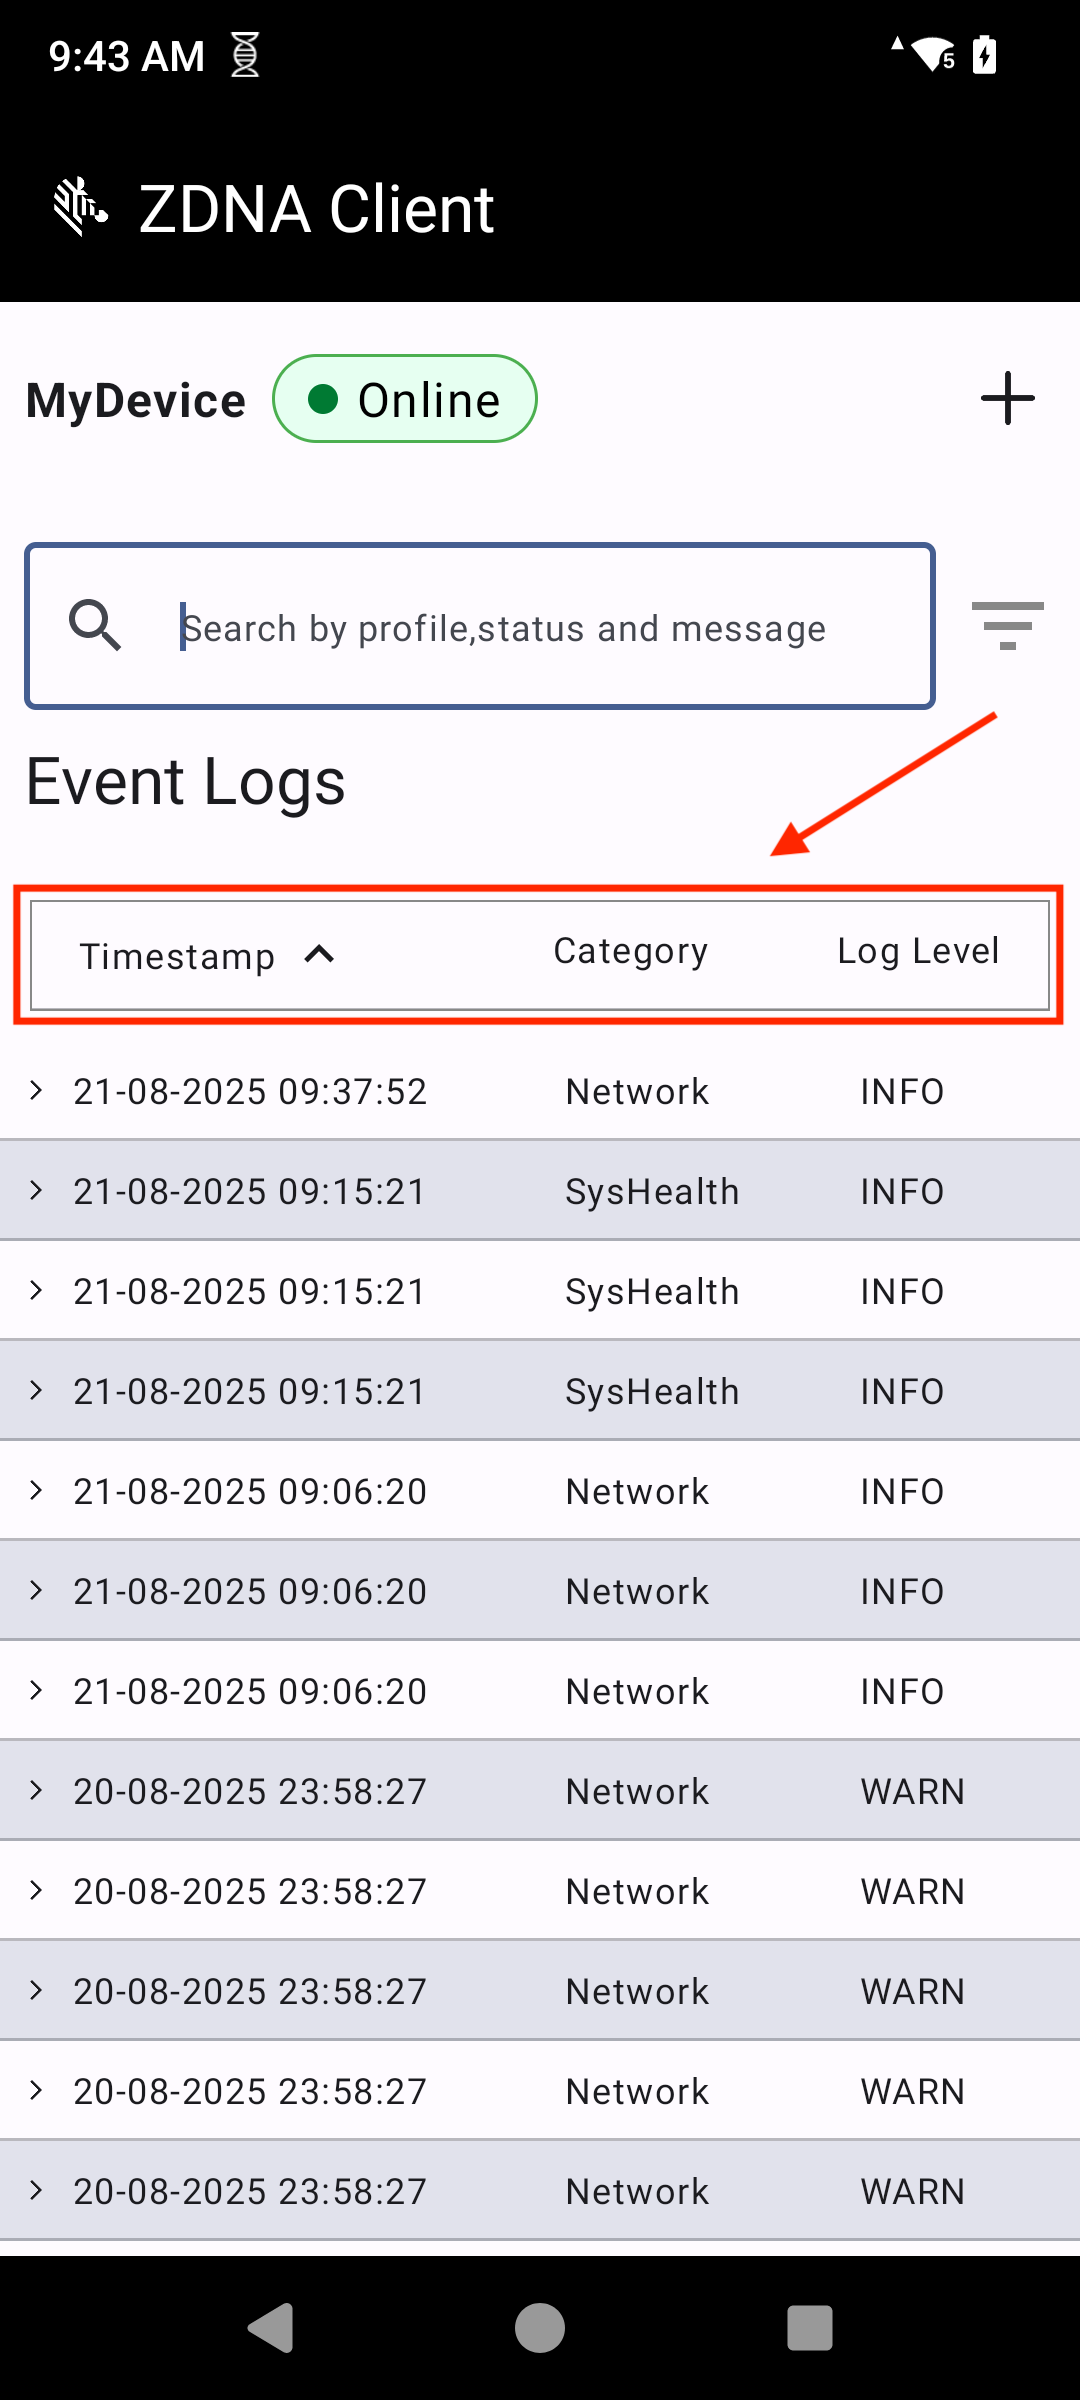This screenshot has width=1080, height=2400.
Task: Expand the first 09:15:21 SysHealth entry
Action: (x=37, y=1191)
